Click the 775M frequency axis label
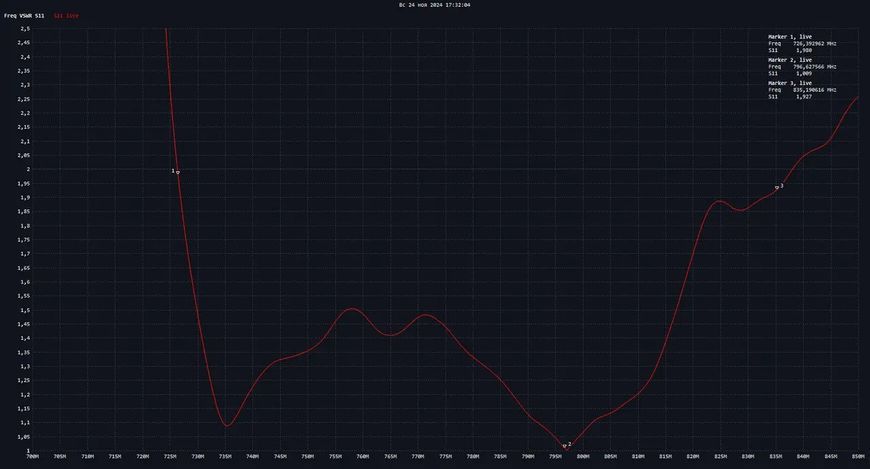The image size is (870, 469). [446, 457]
